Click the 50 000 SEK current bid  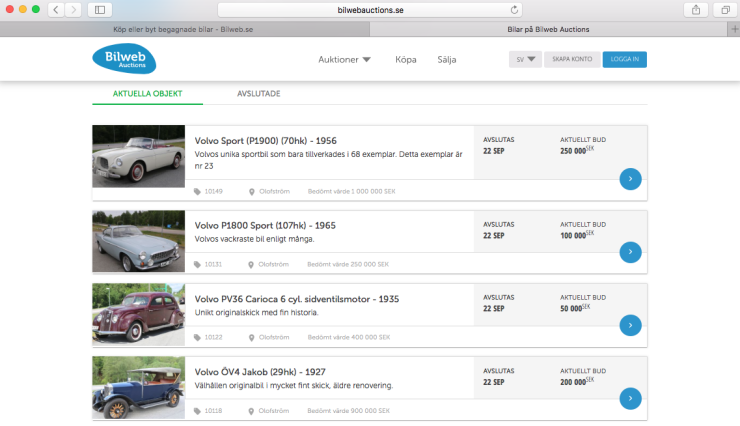tap(575, 308)
